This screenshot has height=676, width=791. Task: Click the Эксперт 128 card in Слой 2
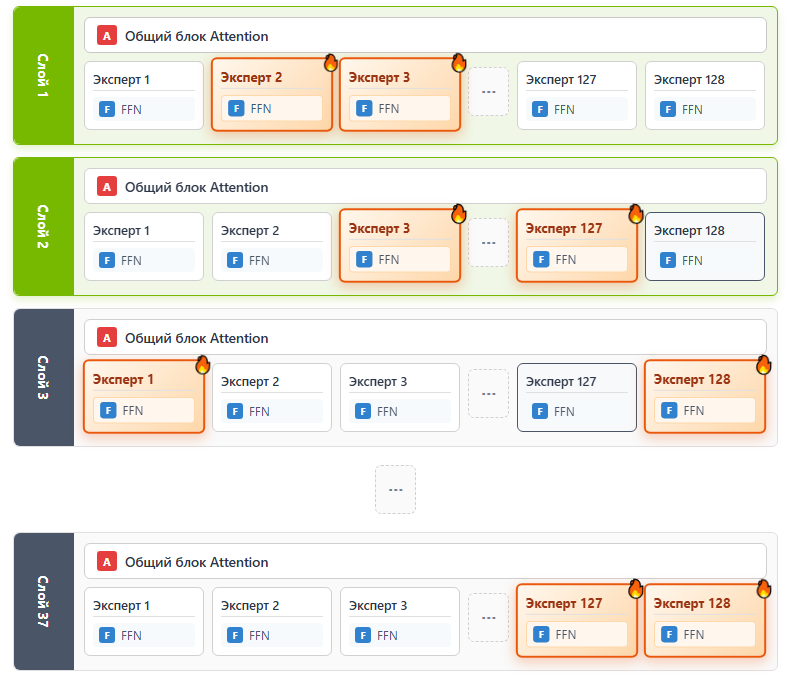tap(705, 246)
